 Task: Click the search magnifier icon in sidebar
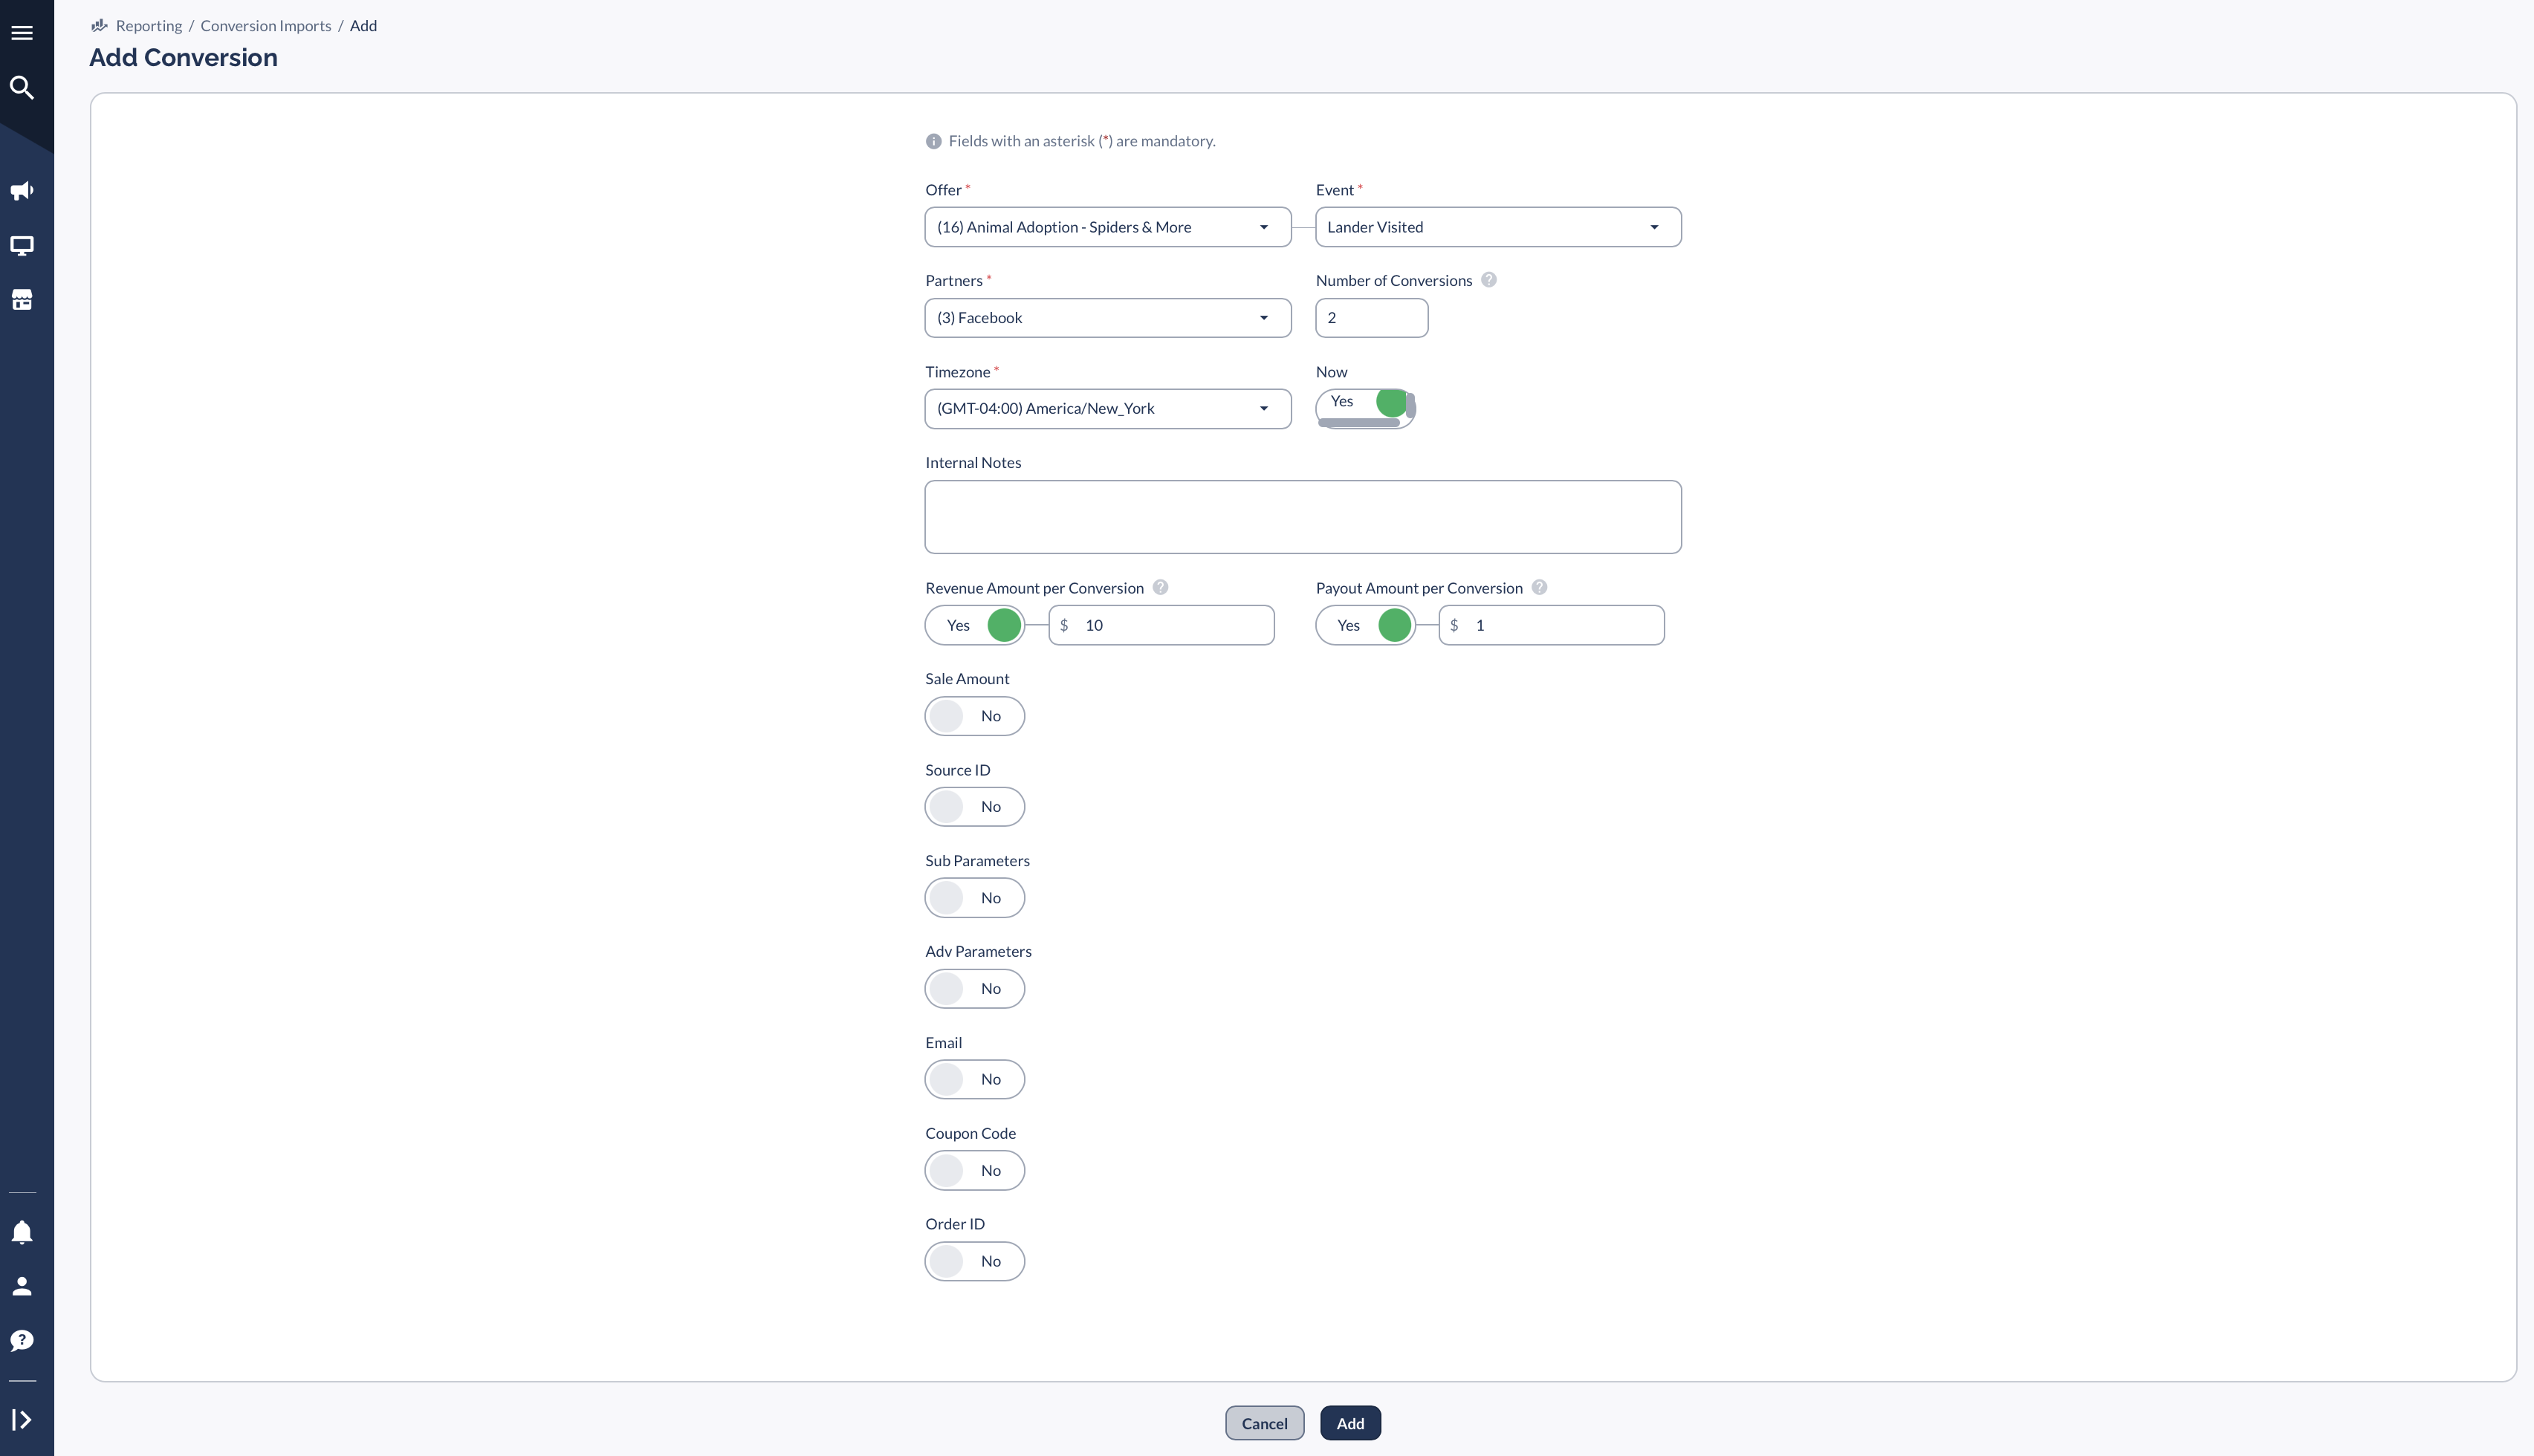pos(22,88)
